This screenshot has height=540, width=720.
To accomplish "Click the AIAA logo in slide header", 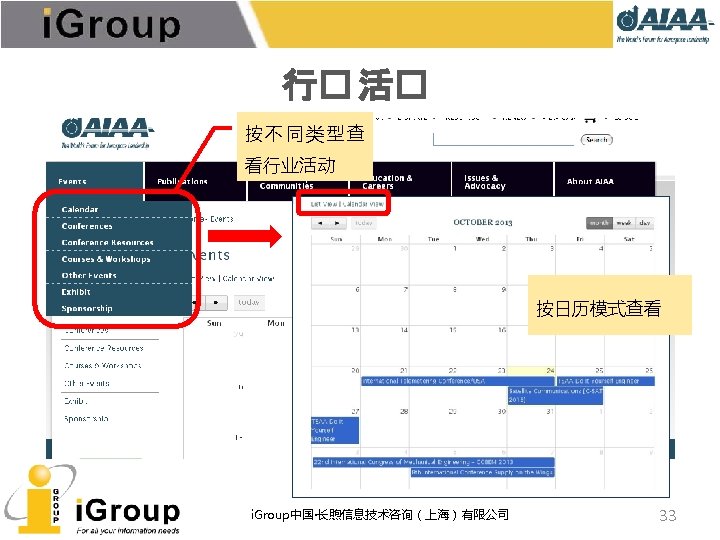I will click(x=663, y=25).
